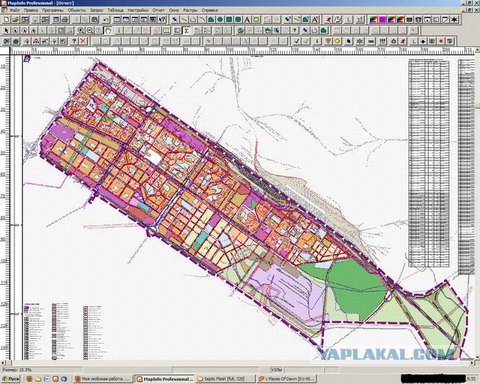The width and height of the screenshot is (480, 384).
Task: Select the Polygon drawing tool
Action: (x=211, y=20)
